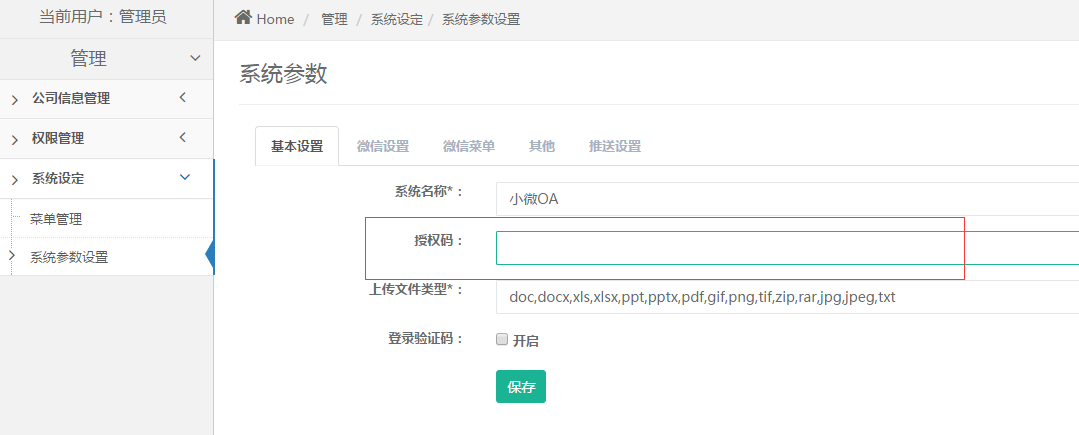Image resolution: width=1079 pixels, height=435 pixels.
Task: Expand 权限管理 with left chevron
Action: coord(182,137)
